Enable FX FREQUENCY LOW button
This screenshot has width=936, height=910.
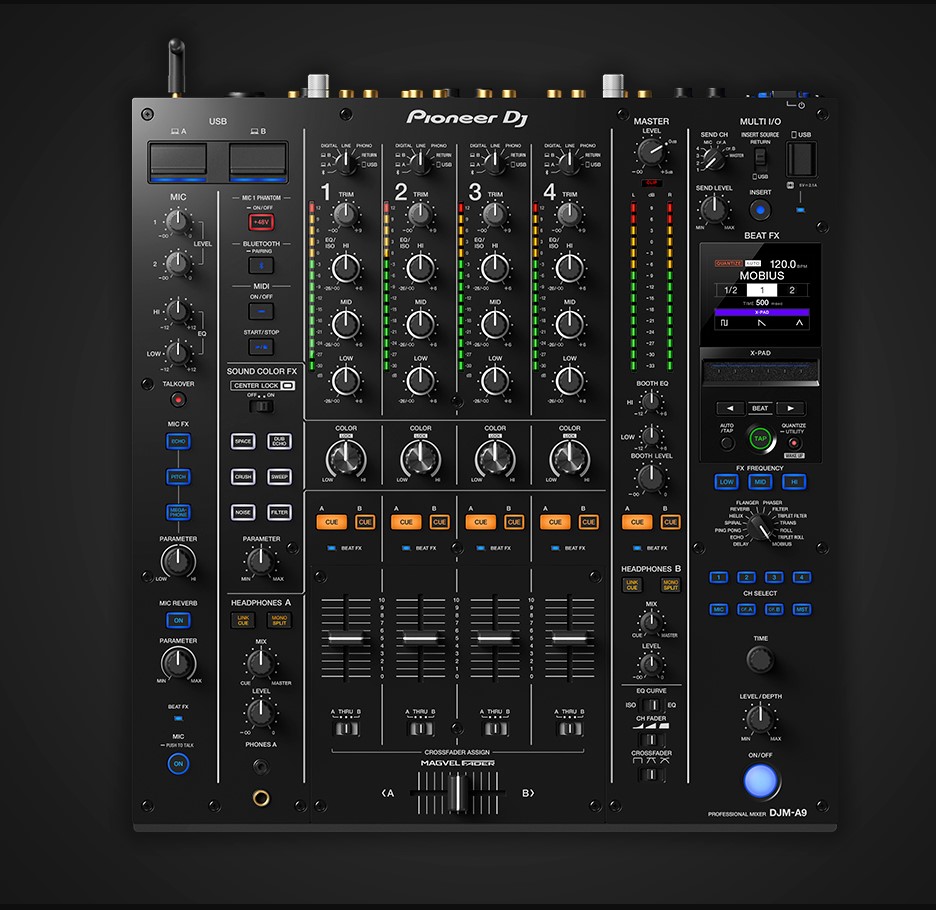tap(726, 482)
